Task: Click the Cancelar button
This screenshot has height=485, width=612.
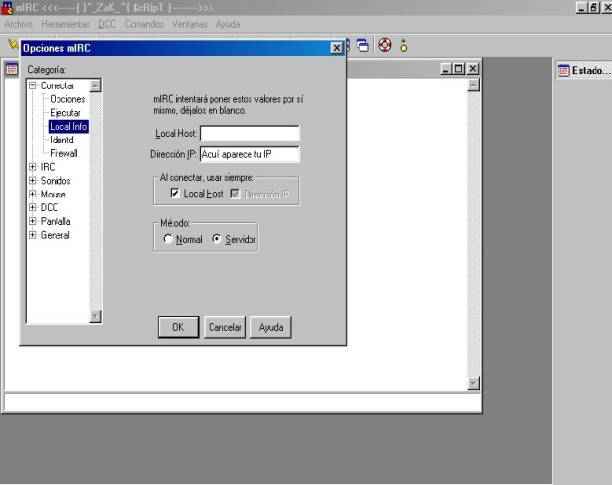Action: click(225, 327)
